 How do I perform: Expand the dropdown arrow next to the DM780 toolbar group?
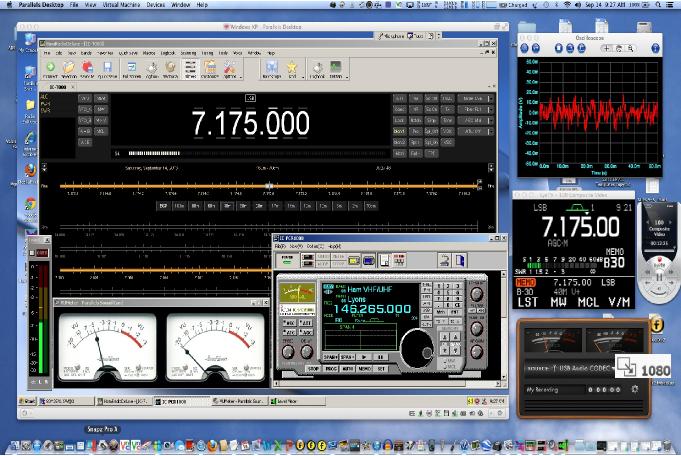(347, 77)
